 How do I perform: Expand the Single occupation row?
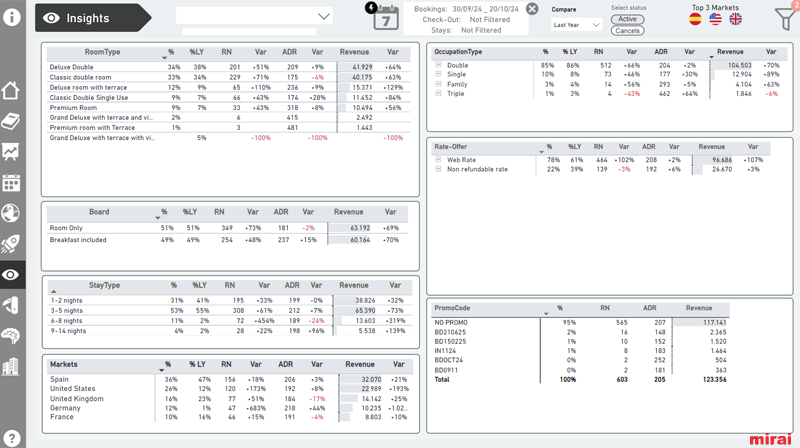point(438,74)
